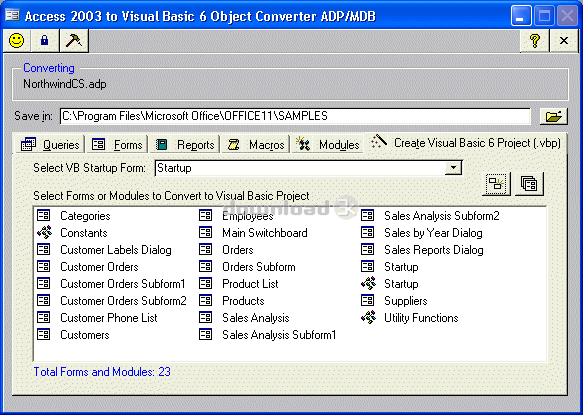
Task: Switch to the Modules tab
Action: pyautogui.click(x=328, y=144)
